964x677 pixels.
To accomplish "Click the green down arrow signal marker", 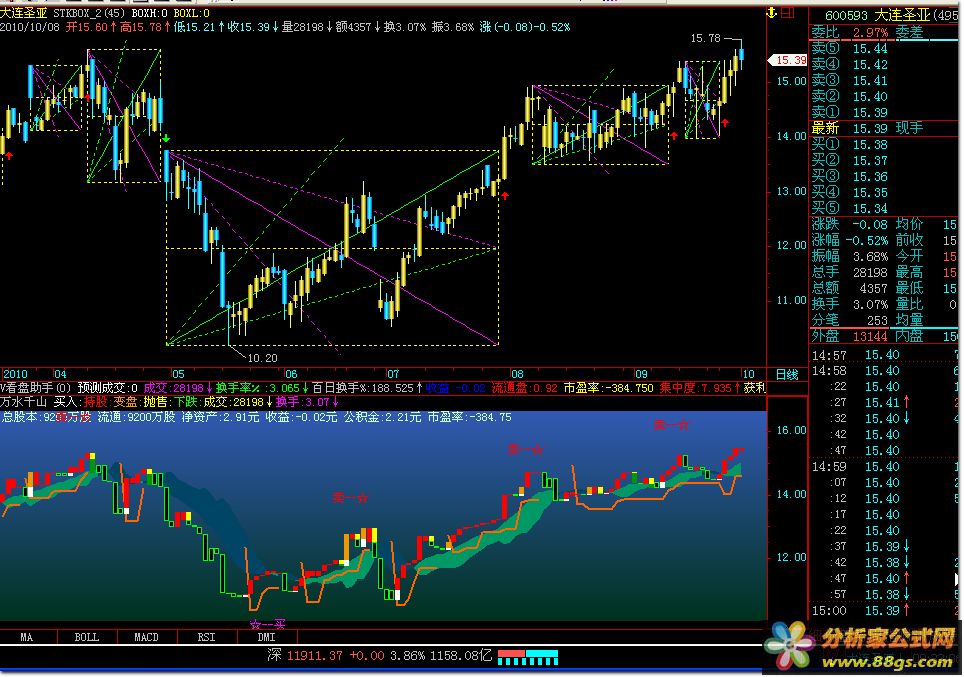I will 166,139.
